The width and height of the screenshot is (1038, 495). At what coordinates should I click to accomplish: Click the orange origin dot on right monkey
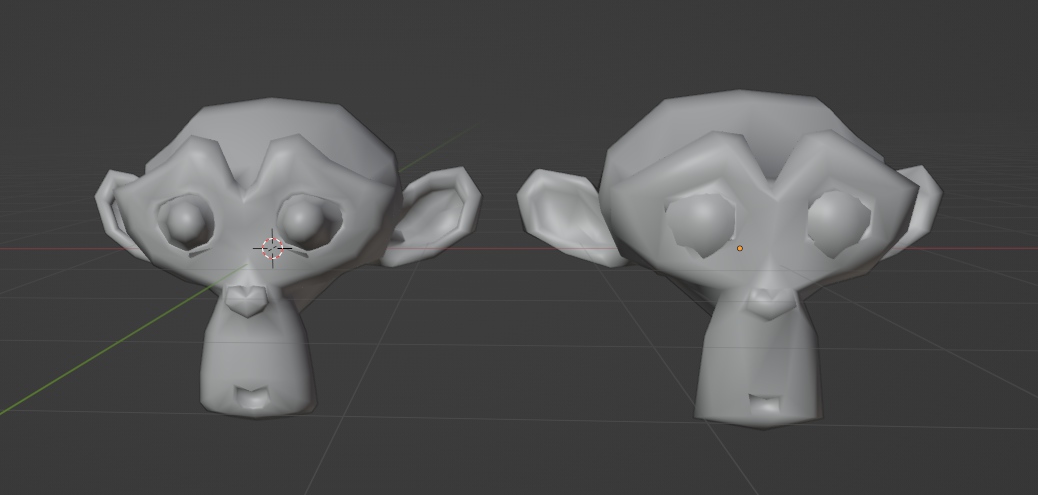pos(739,248)
